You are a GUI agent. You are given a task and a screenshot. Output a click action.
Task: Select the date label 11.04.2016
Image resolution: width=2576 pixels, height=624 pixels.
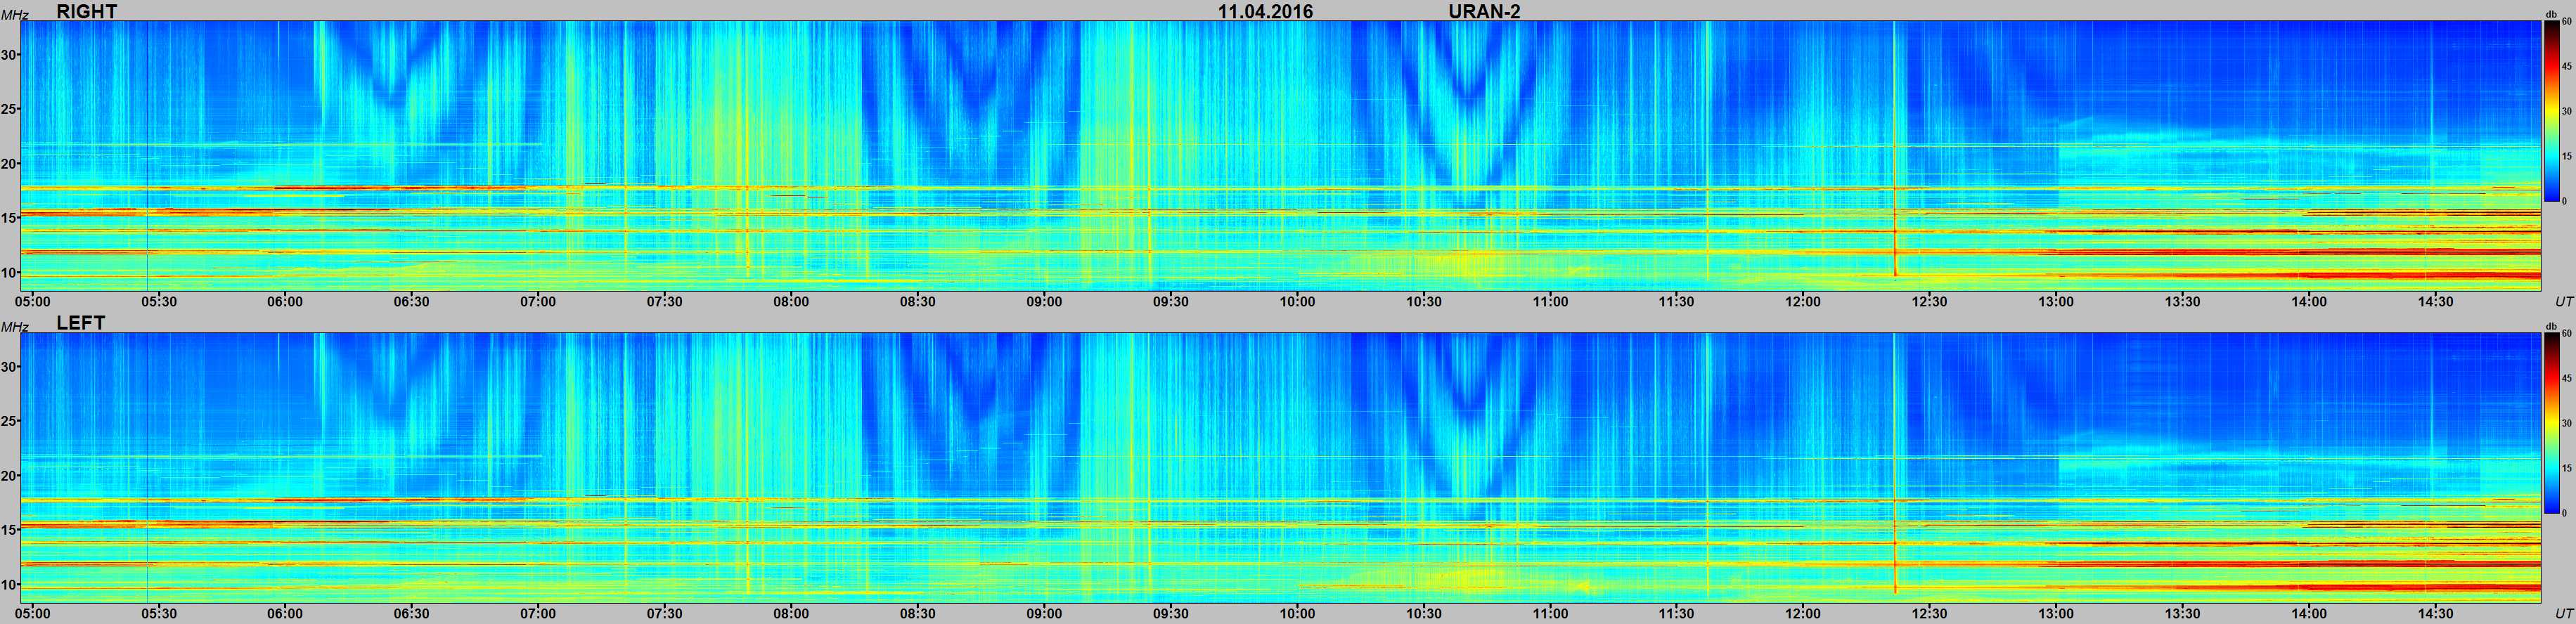pos(1265,11)
